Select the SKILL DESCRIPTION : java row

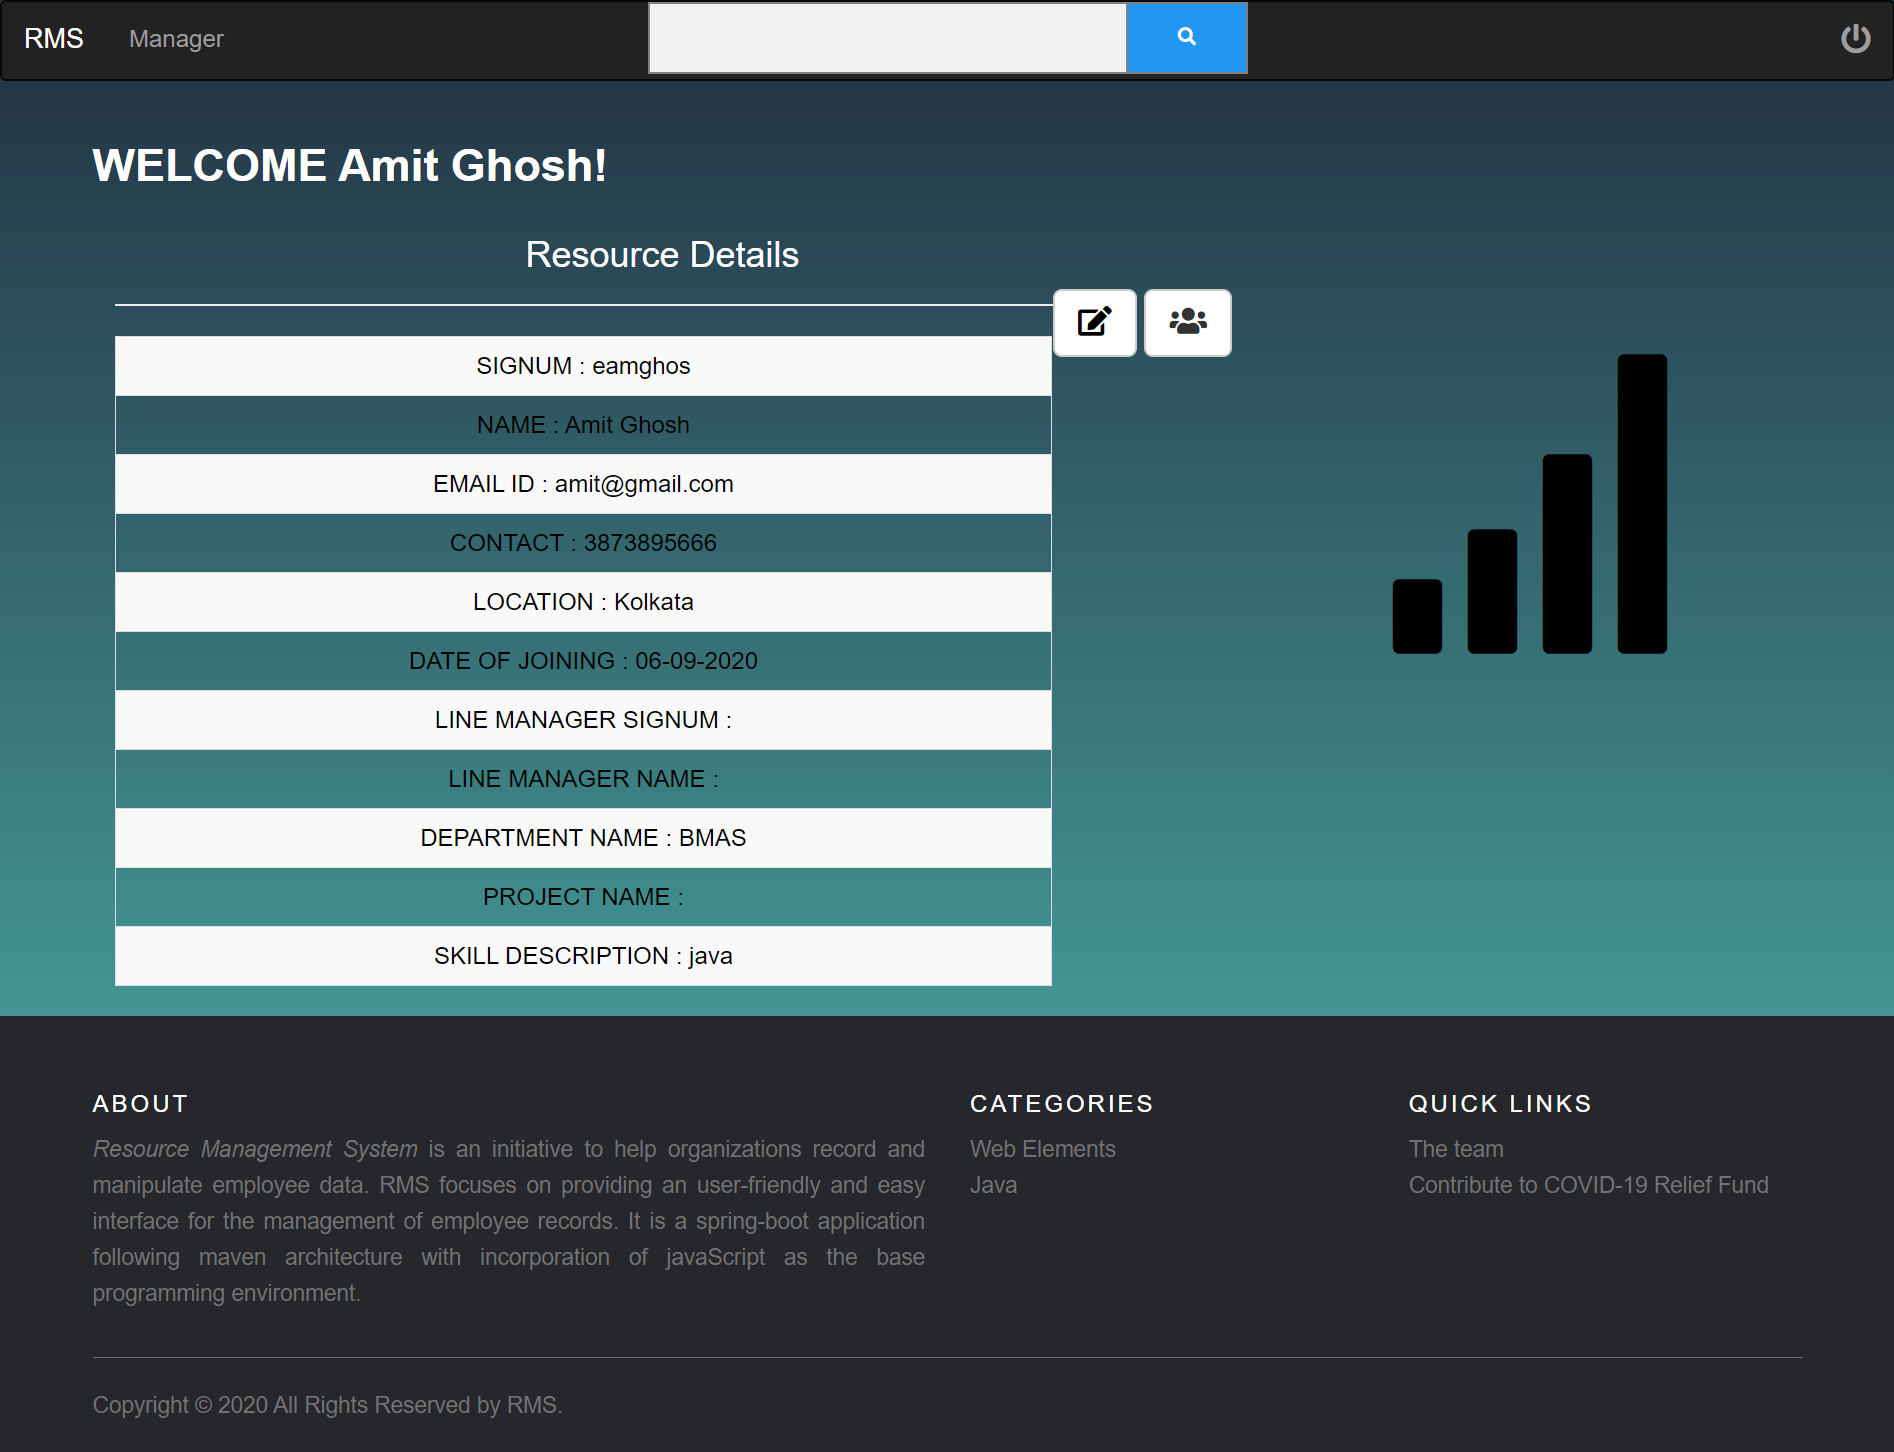(583, 956)
